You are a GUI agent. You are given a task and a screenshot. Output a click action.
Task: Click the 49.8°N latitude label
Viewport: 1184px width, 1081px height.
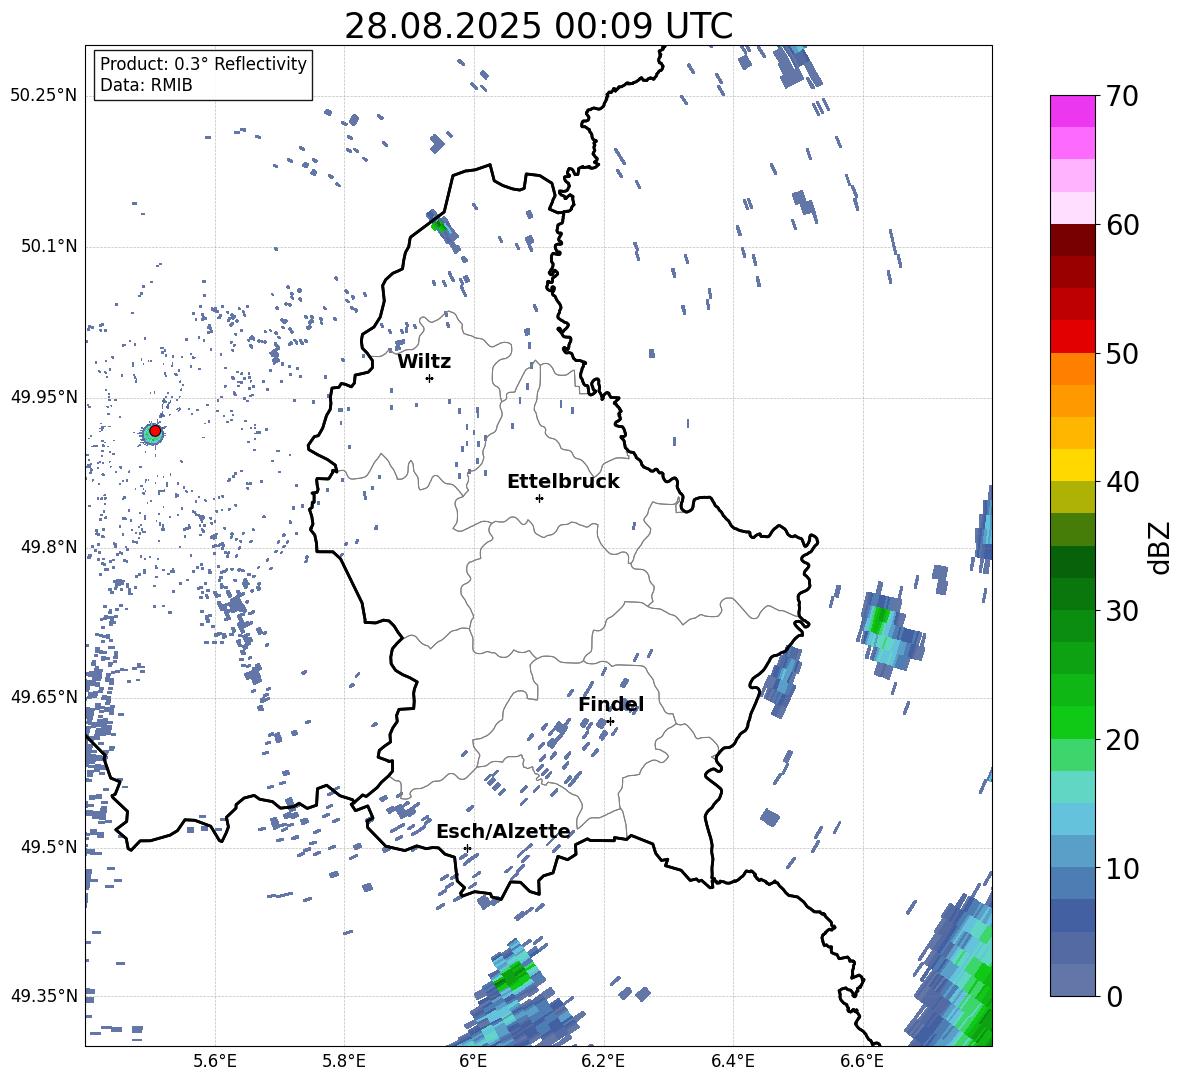click(x=48, y=547)
